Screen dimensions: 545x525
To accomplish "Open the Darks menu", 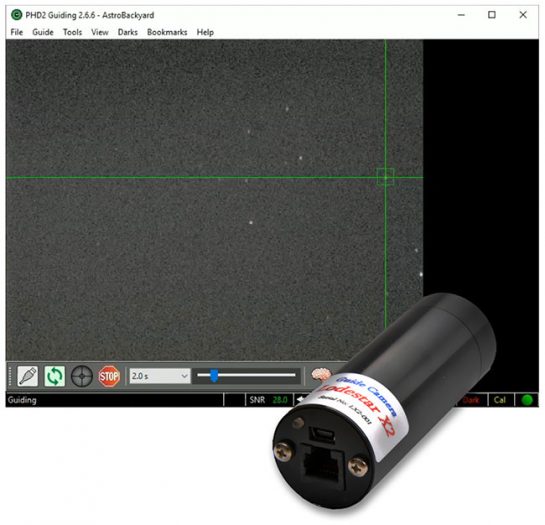I will [x=128, y=32].
